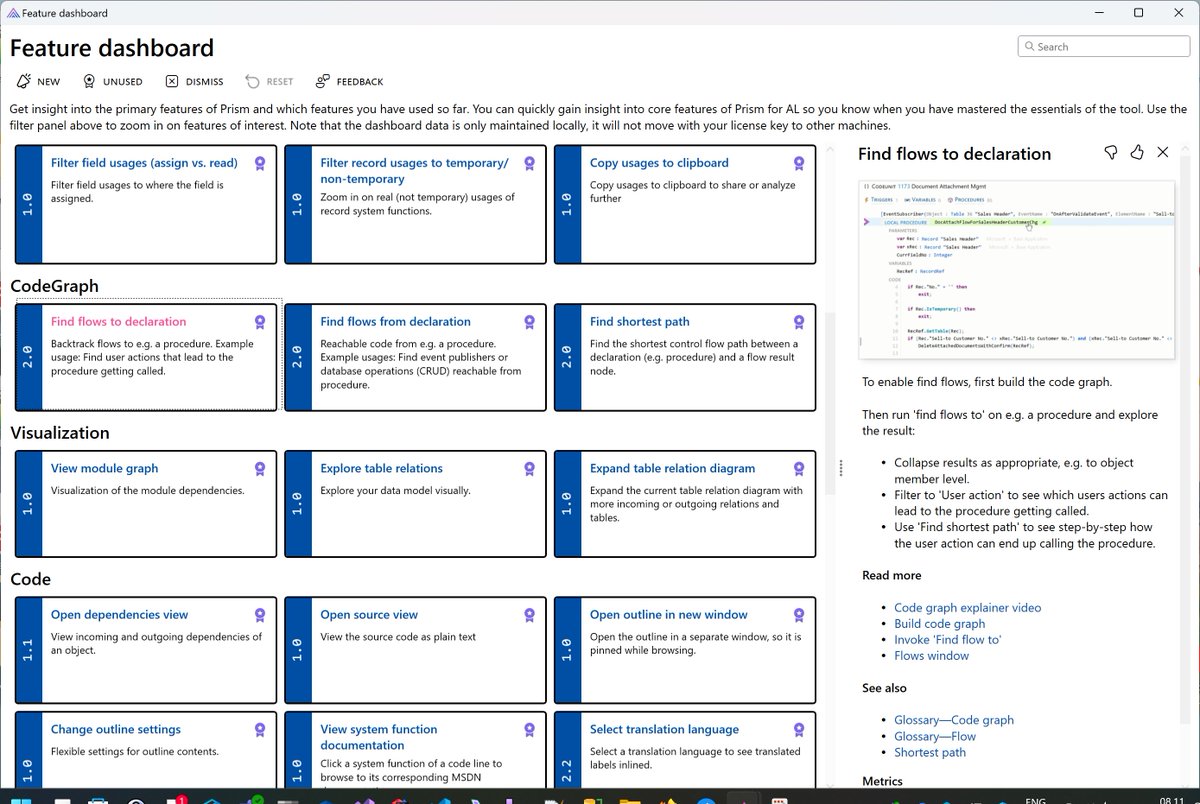1200x804 pixels.
Task: Click medal badge on Filter field usages card
Action: click(260, 163)
